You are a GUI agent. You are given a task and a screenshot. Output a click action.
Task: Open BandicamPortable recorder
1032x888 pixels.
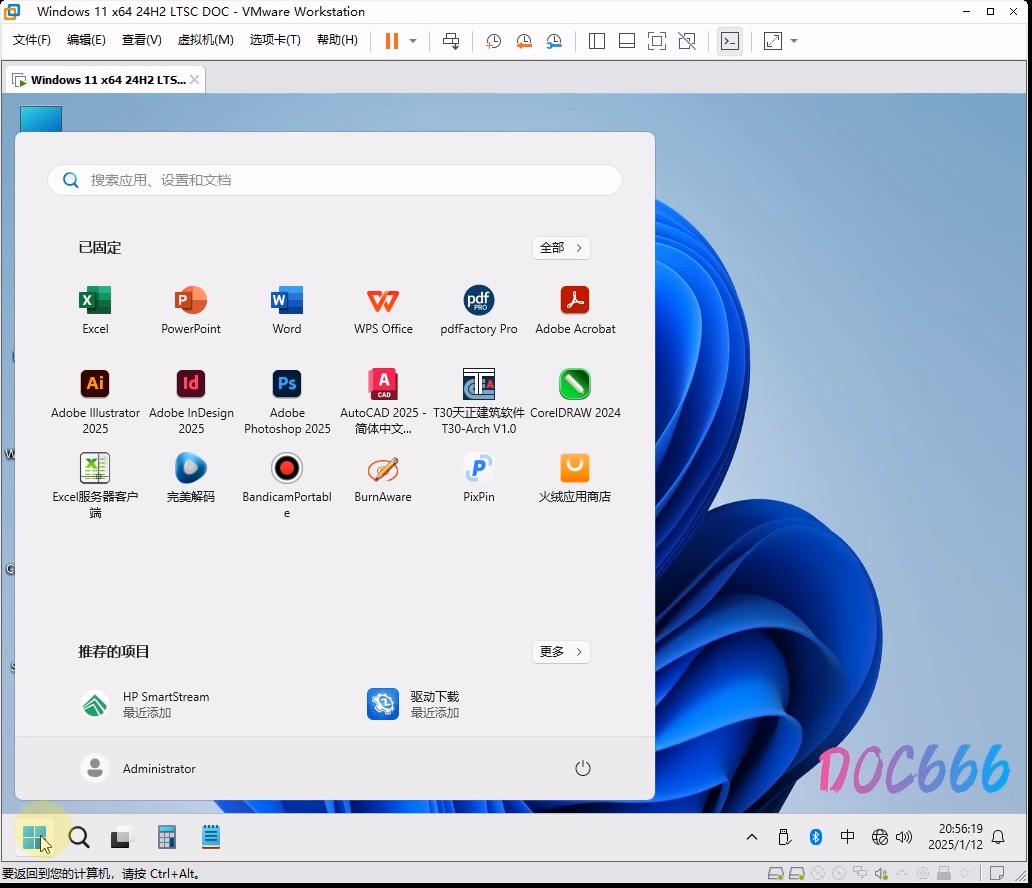(287, 485)
